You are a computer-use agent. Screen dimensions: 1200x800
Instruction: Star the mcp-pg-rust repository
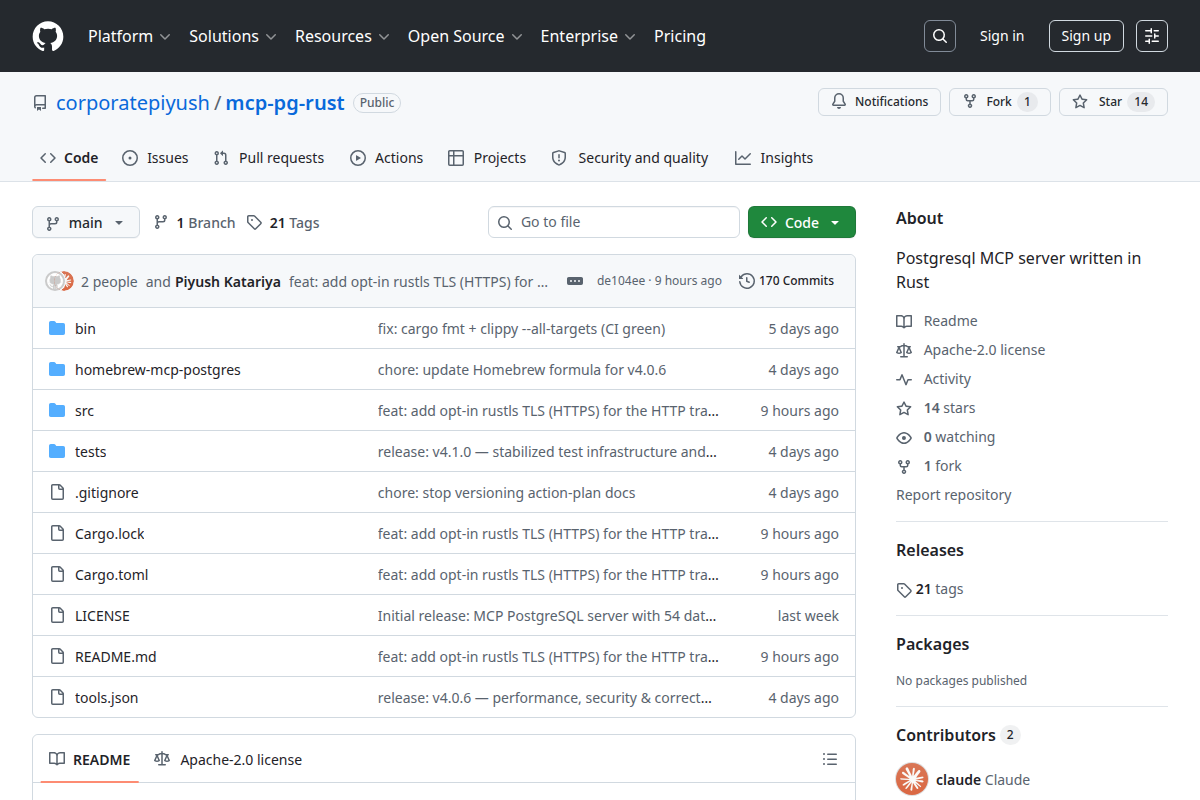coord(1113,102)
